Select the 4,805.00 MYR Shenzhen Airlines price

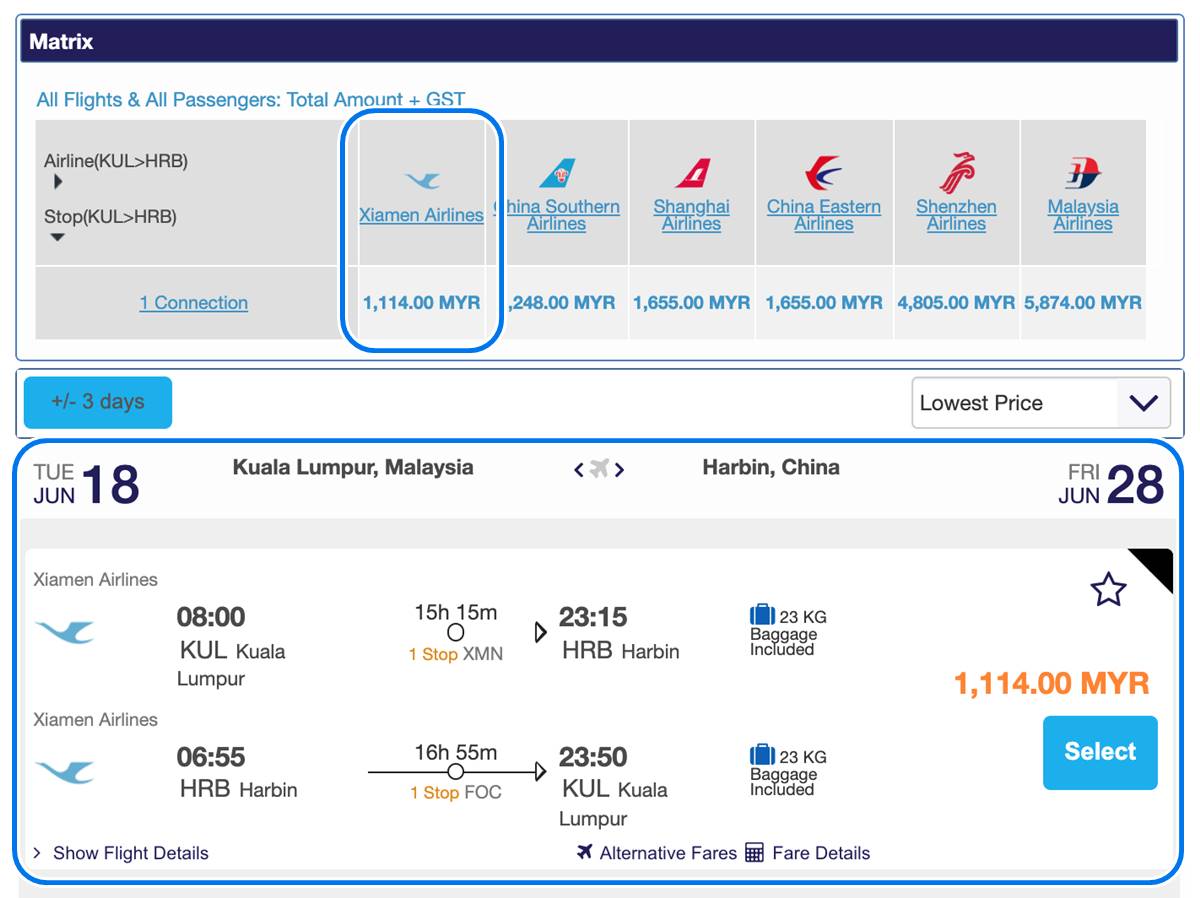(957, 303)
